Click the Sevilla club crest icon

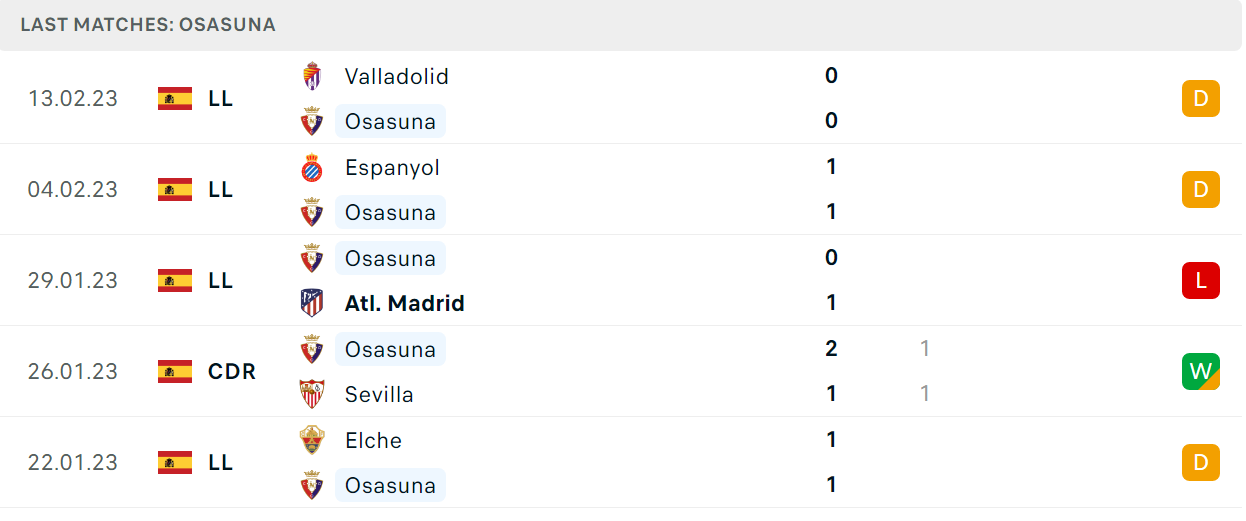(312, 394)
